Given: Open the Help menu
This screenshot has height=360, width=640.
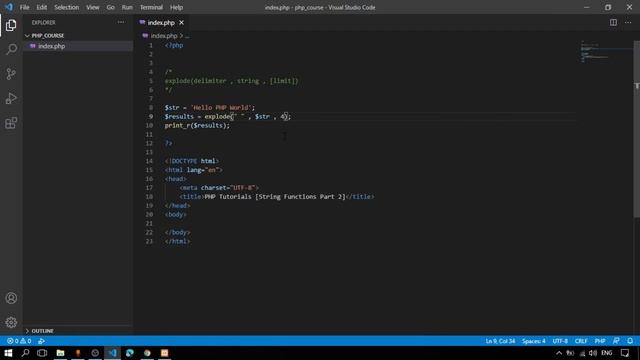Looking at the screenshot, I should [176, 7].
